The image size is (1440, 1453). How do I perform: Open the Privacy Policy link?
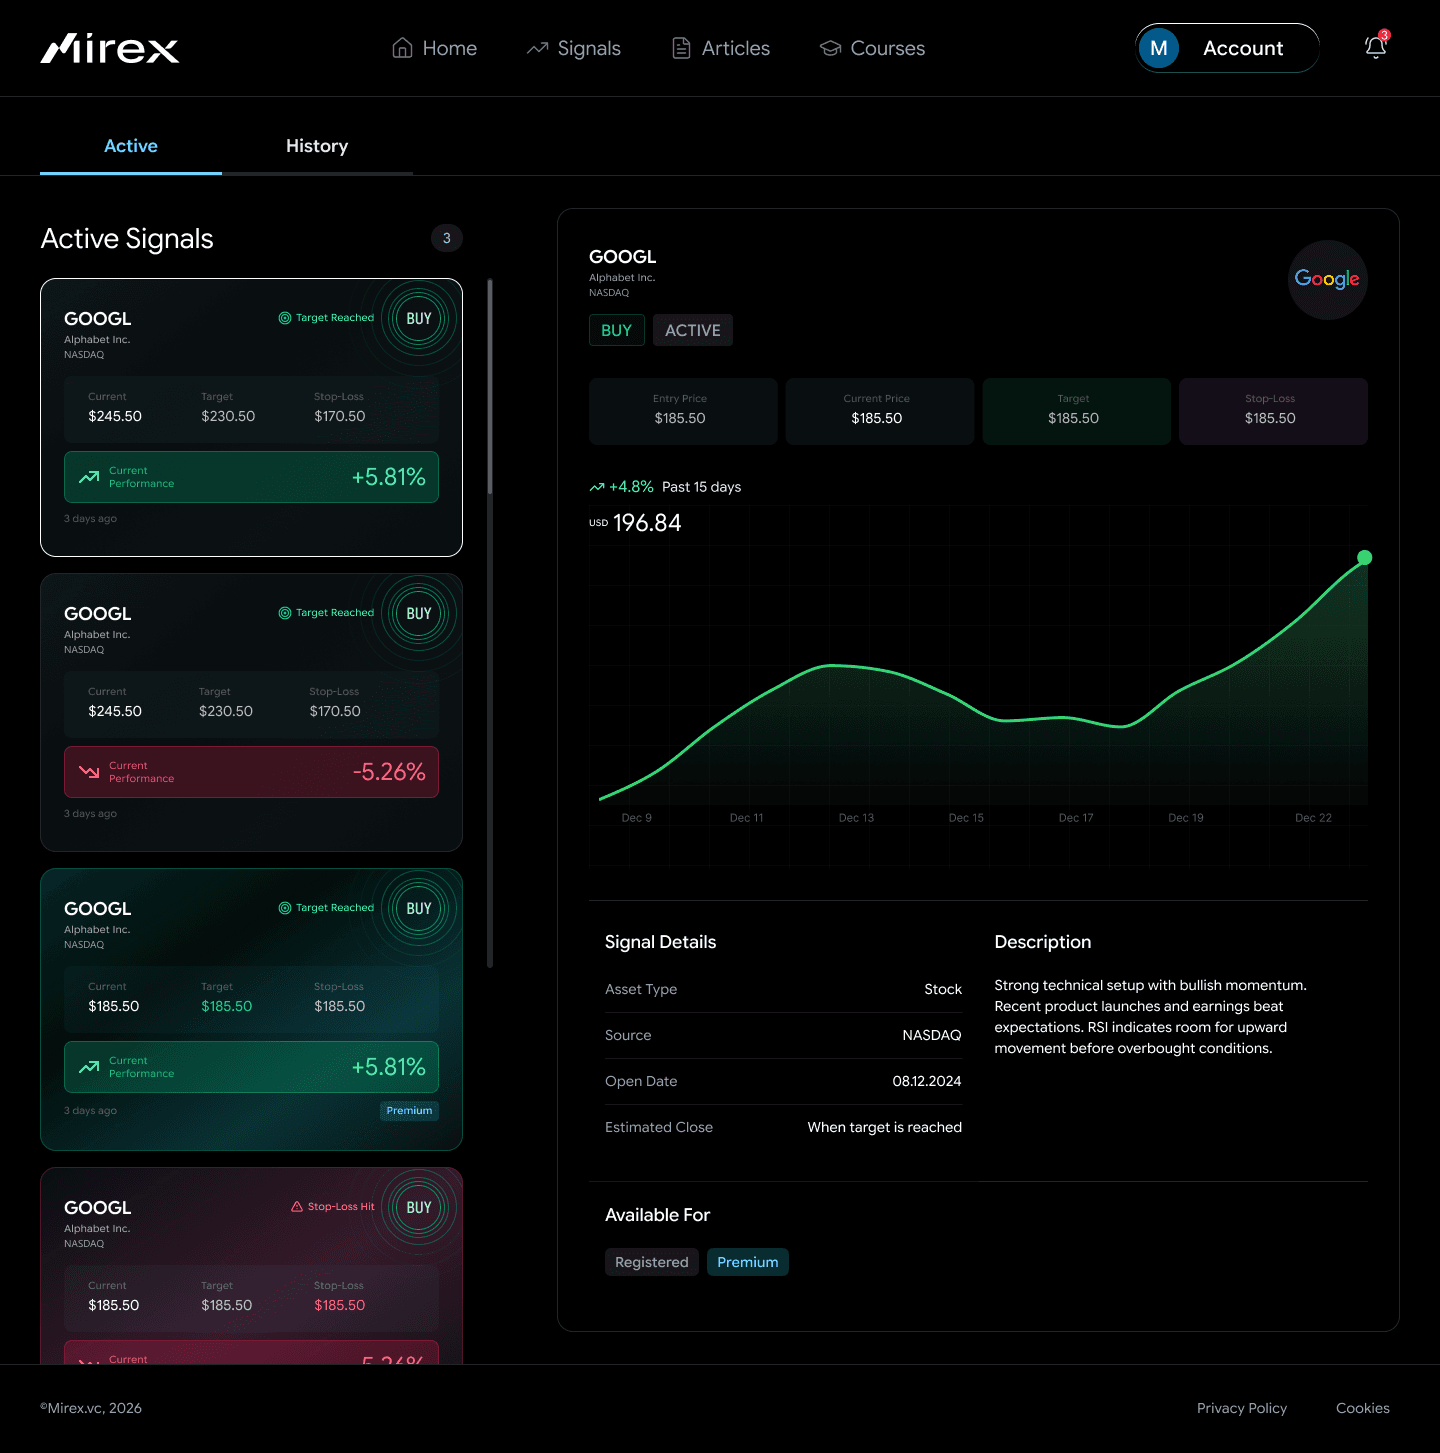tap(1242, 1408)
